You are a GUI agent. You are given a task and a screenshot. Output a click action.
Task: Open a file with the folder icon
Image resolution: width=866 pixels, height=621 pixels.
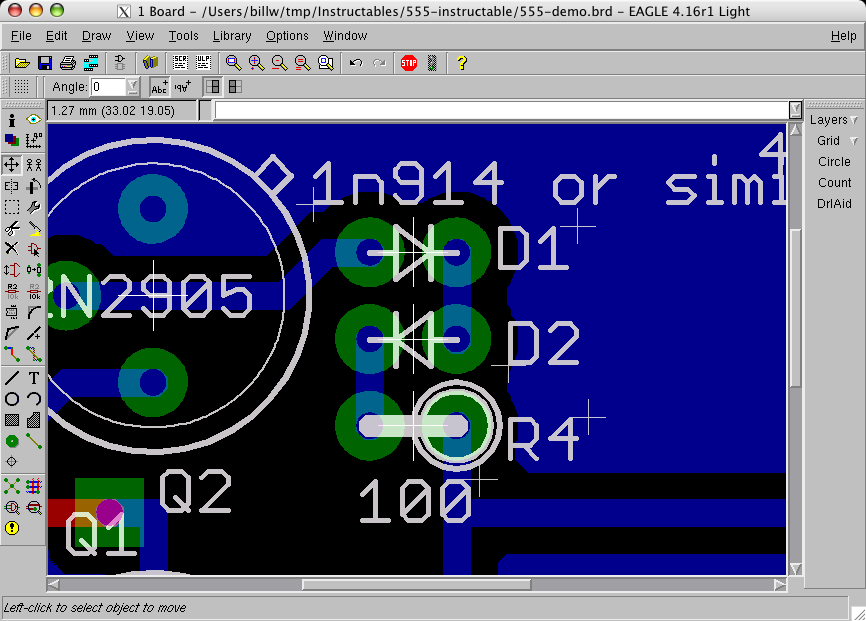(x=22, y=63)
